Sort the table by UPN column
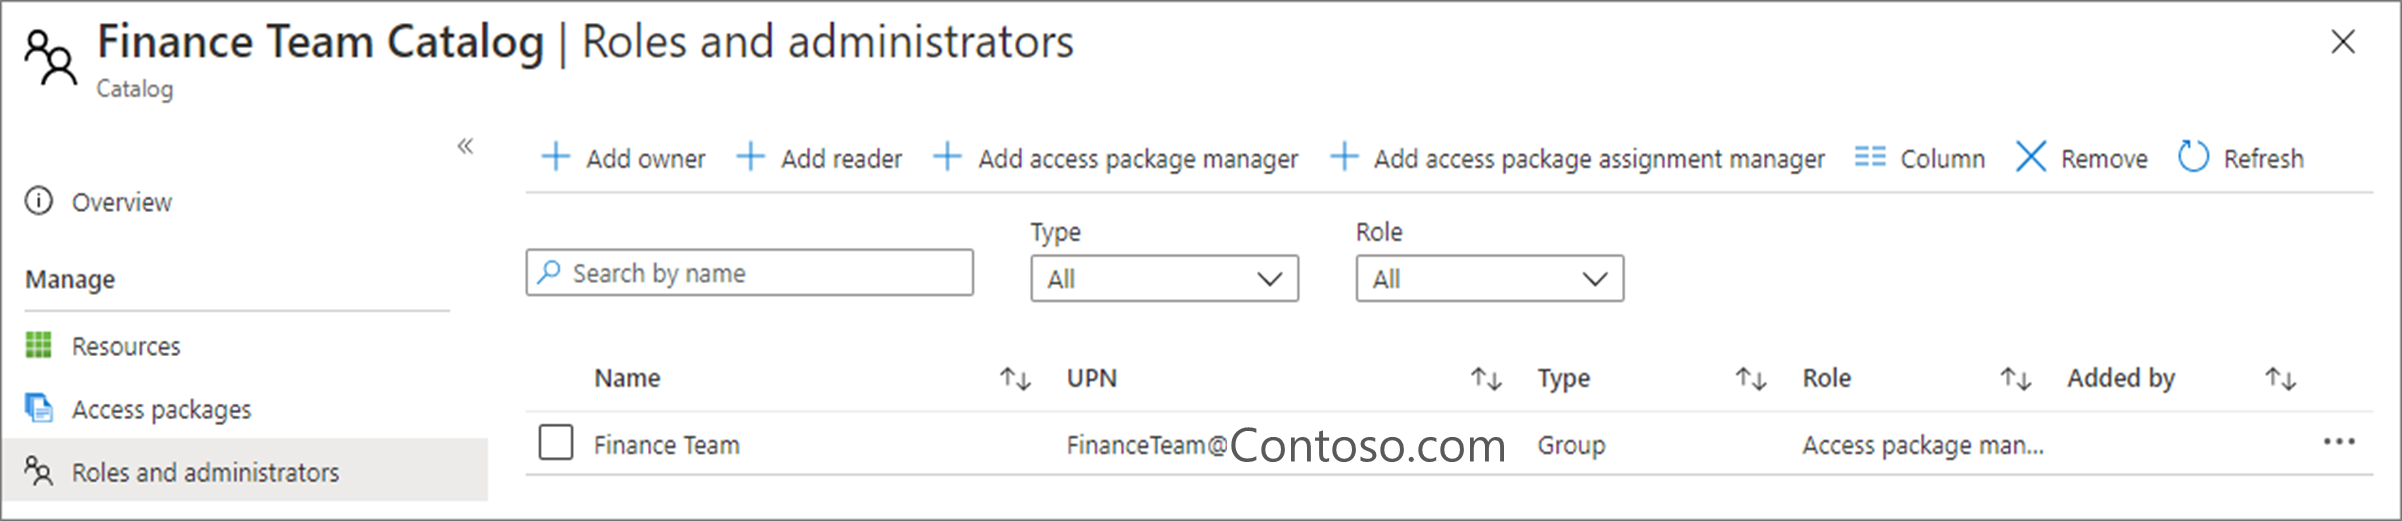 1486,379
